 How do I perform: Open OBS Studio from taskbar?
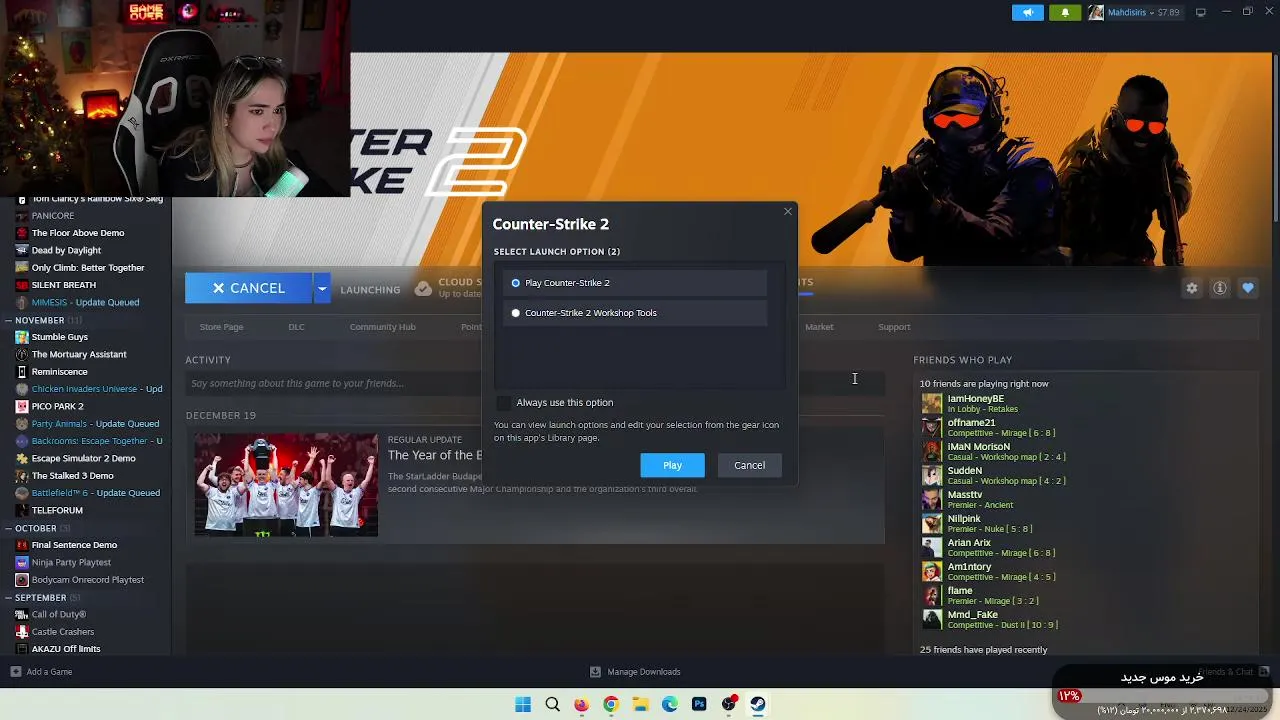pos(729,704)
